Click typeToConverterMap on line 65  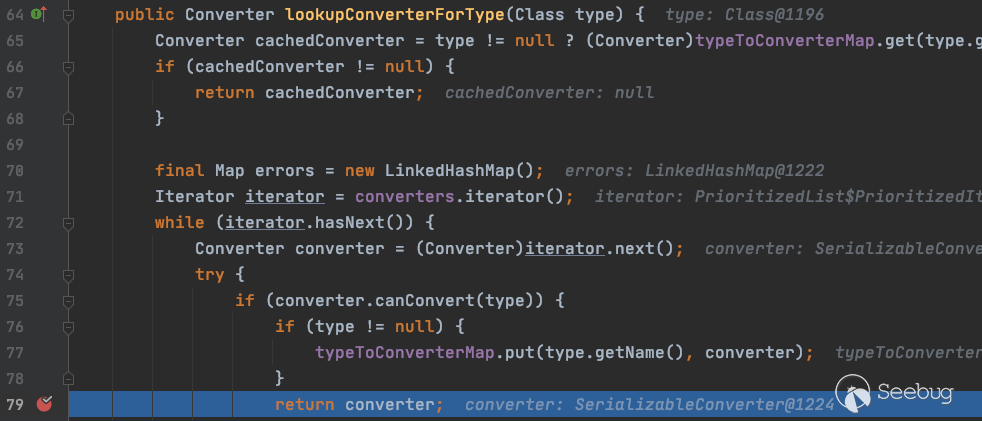coord(785,41)
